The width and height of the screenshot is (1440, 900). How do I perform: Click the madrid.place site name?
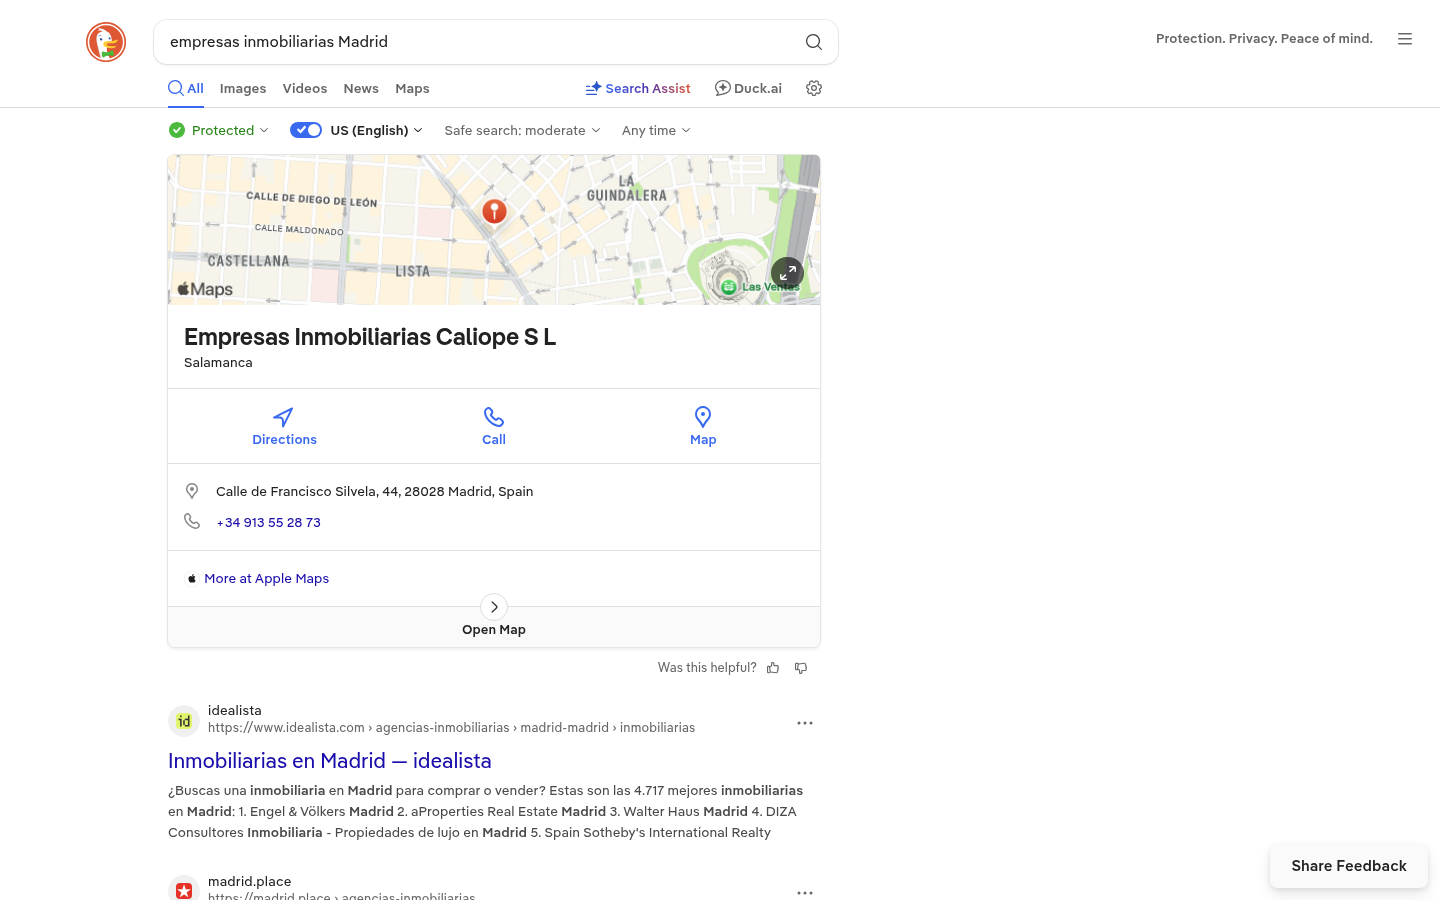(x=250, y=881)
